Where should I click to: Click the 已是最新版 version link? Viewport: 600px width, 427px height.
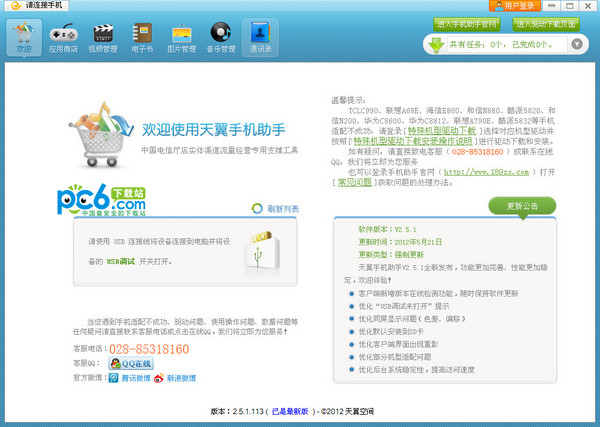pos(290,412)
